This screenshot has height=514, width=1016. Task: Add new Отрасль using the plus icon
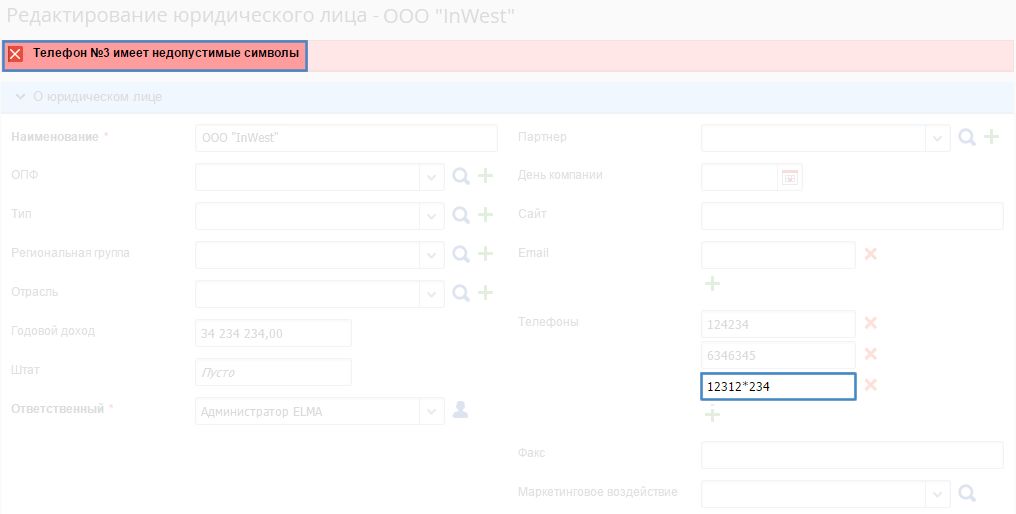[x=485, y=293]
